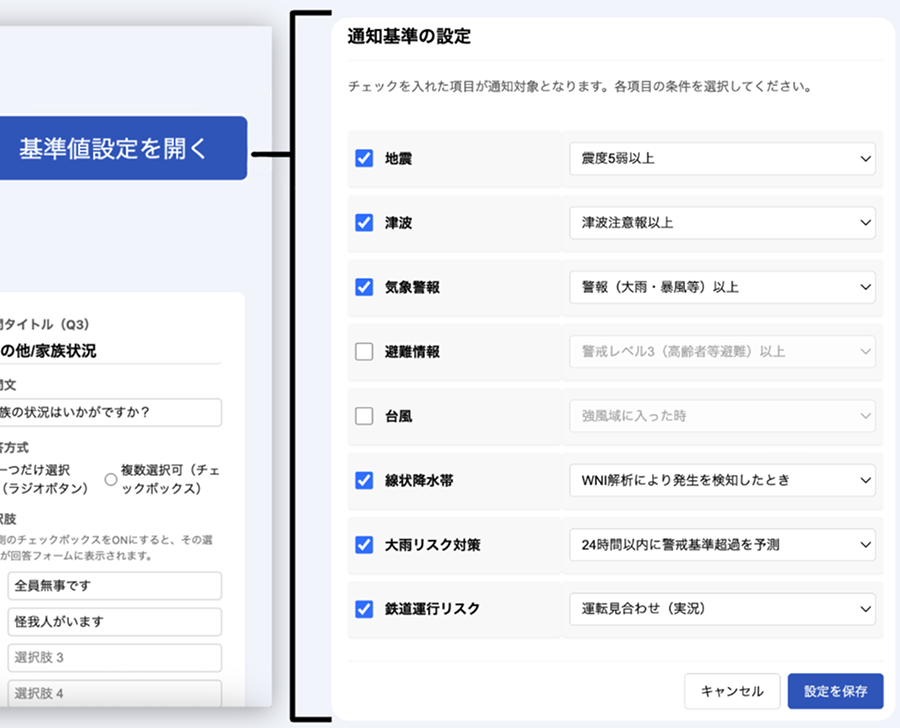Click the 設定を保存 button
The width and height of the screenshot is (900, 728).
coord(835,691)
